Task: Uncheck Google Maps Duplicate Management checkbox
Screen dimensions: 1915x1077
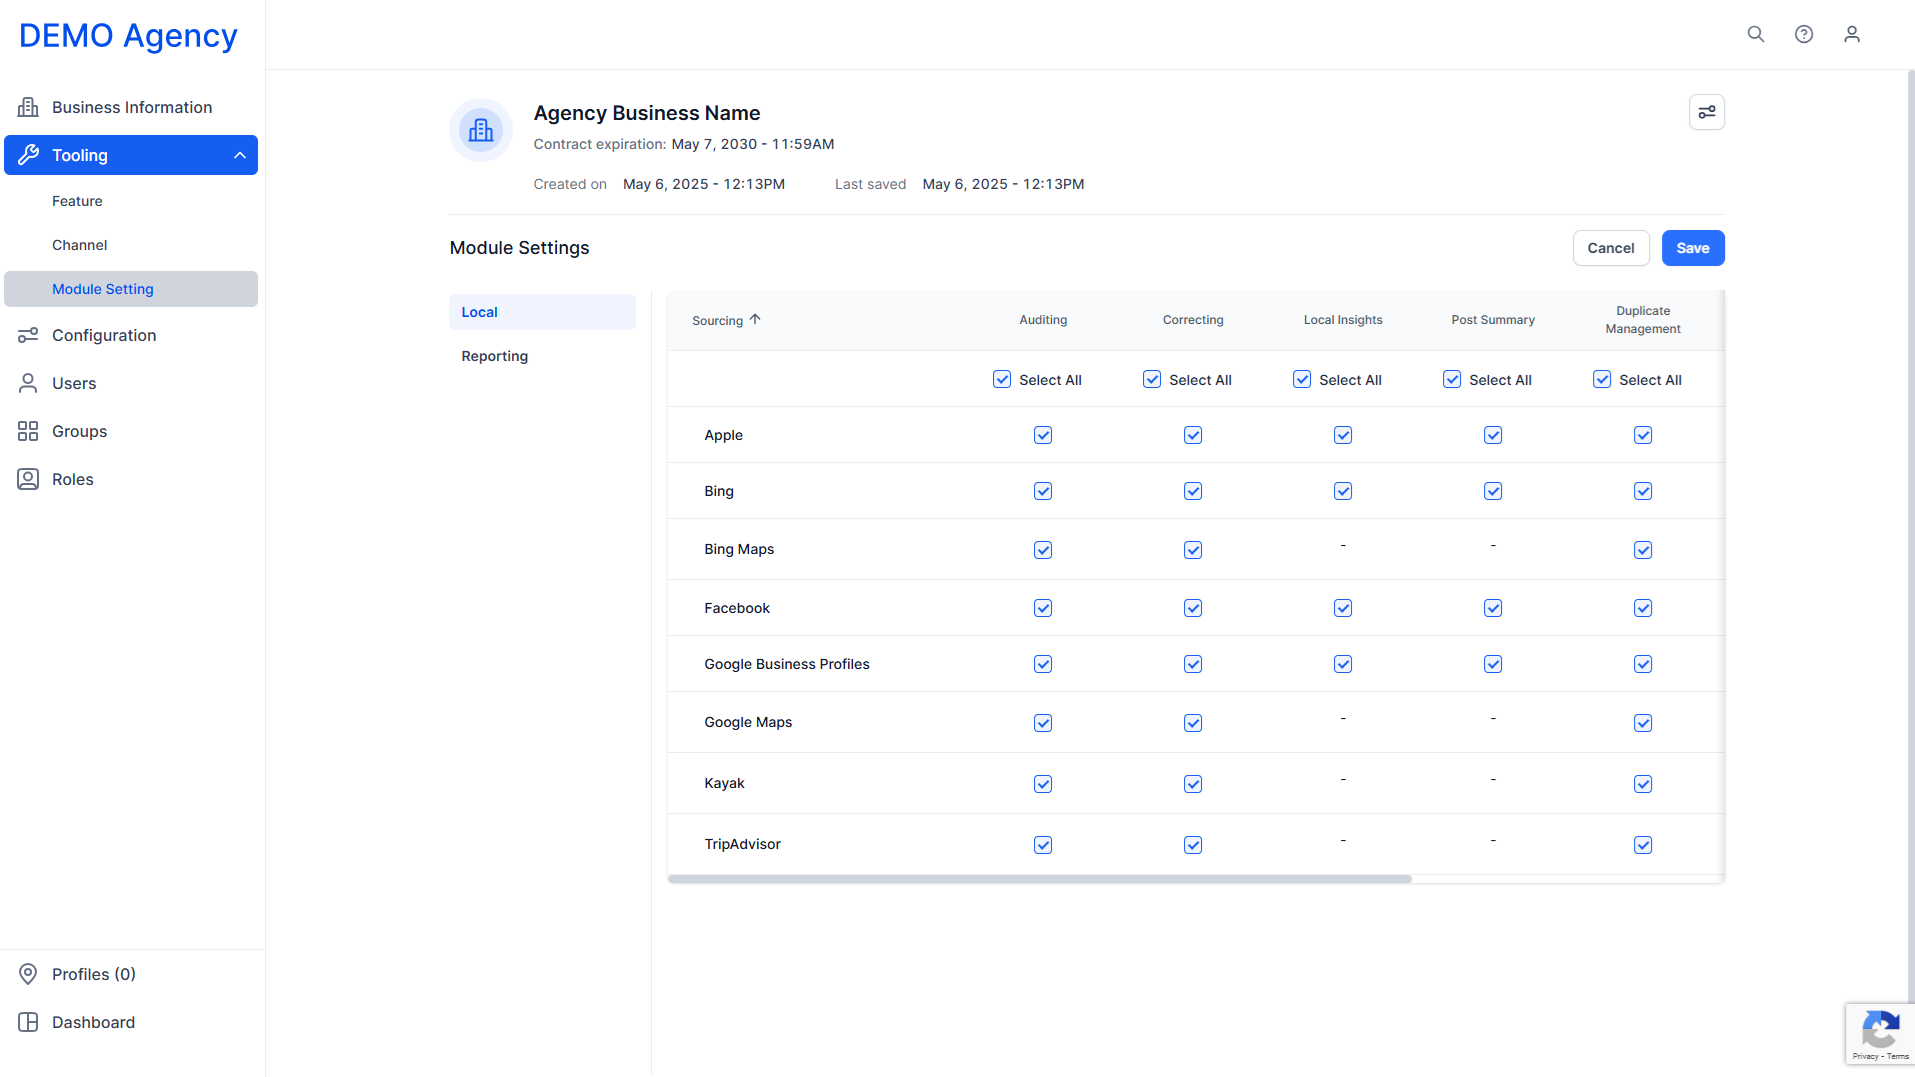Action: (x=1643, y=723)
